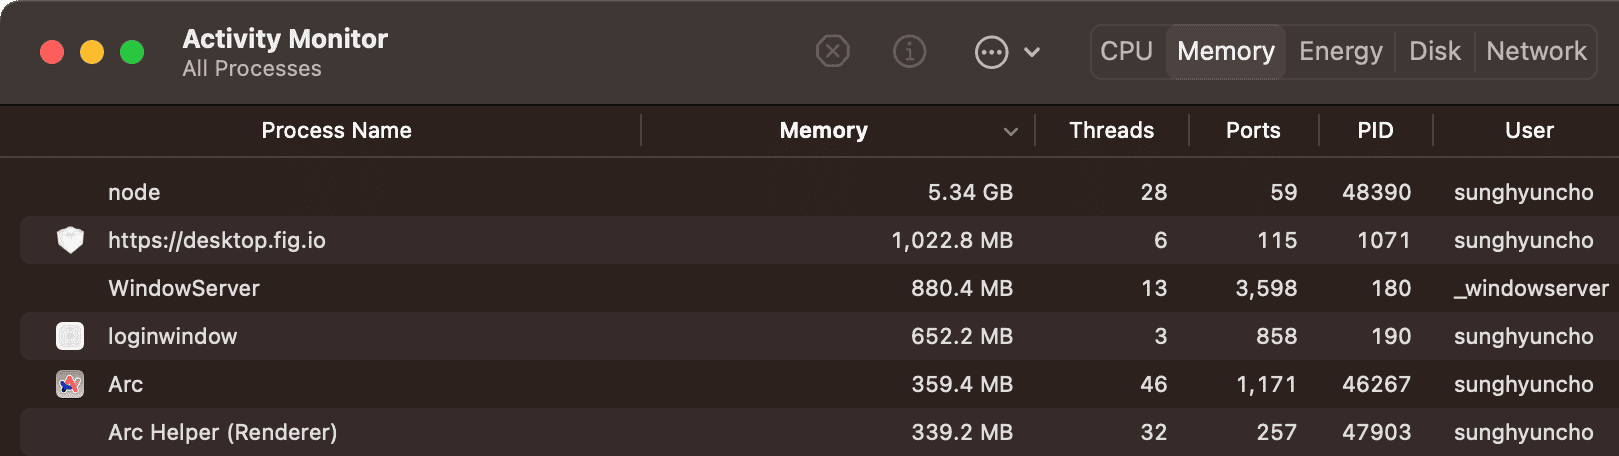Sort by Threads column header
The height and width of the screenshot is (456, 1619).
point(1111,130)
